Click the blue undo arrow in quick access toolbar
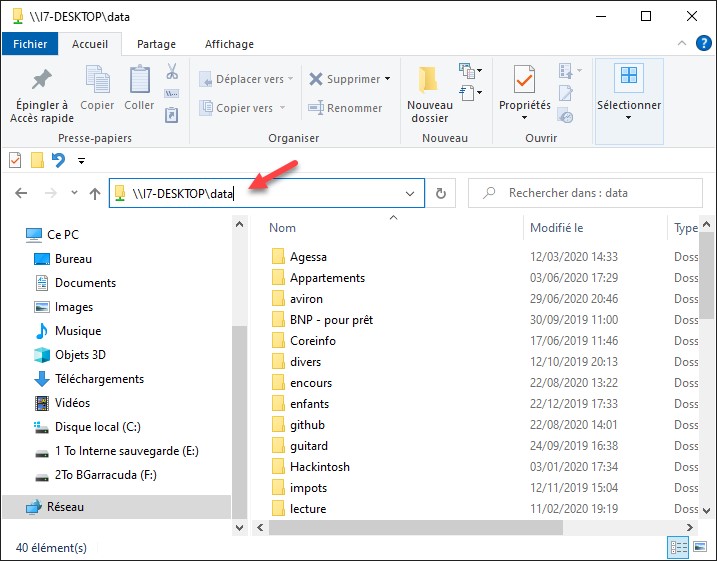This screenshot has height=561, width=717. click(x=58, y=160)
